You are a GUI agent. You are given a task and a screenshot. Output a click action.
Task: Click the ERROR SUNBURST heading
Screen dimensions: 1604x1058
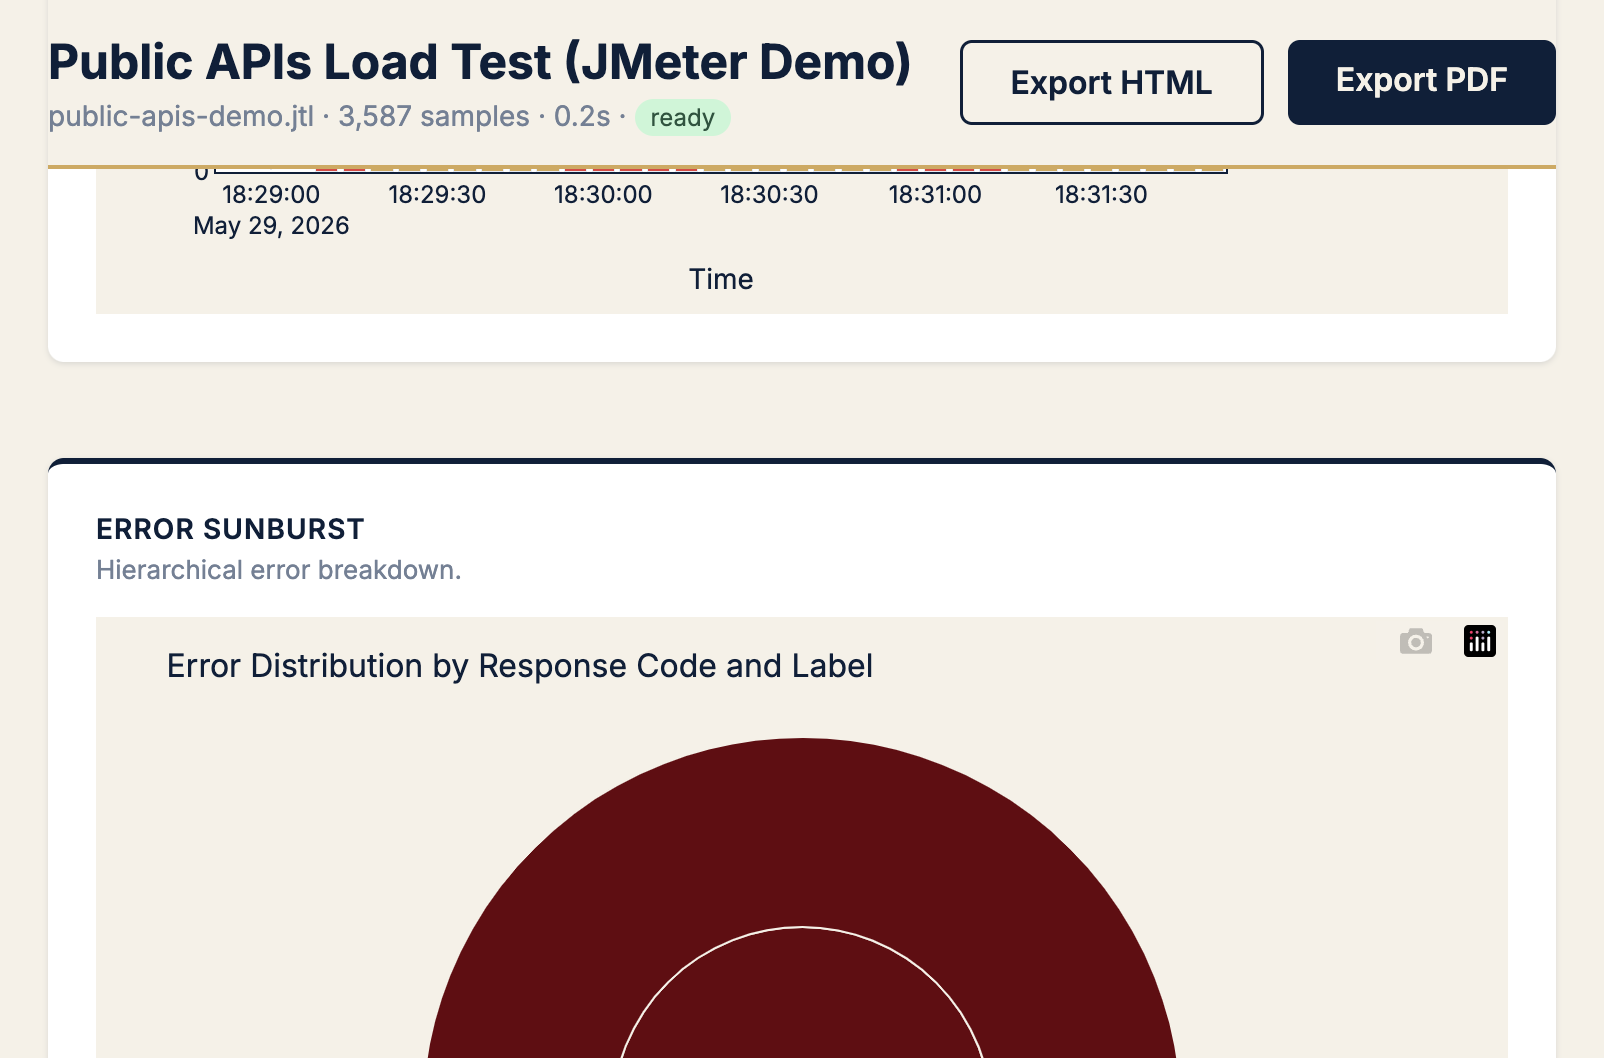pos(230,529)
